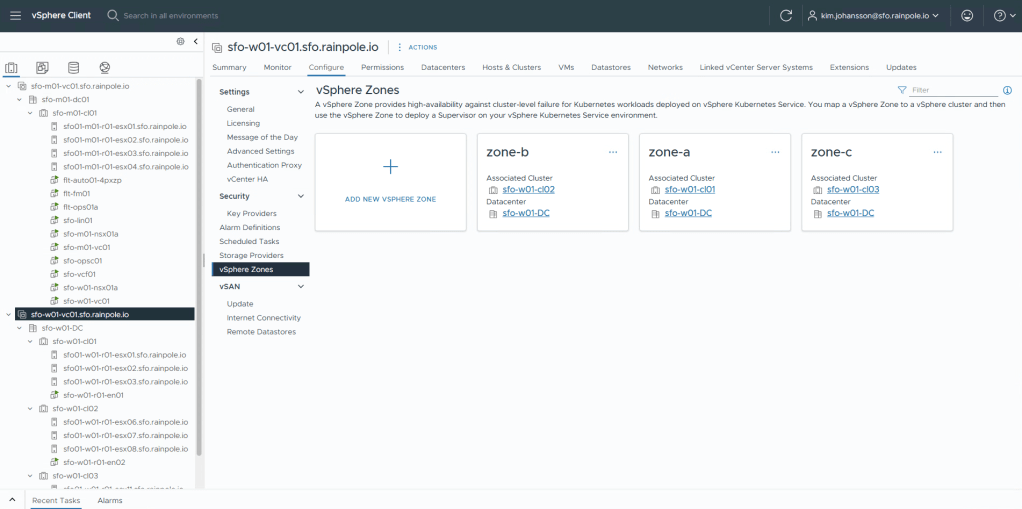This screenshot has width=1022, height=509.
Task: Open the zone-b ellipsis options menu
Action: click(x=613, y=152)
